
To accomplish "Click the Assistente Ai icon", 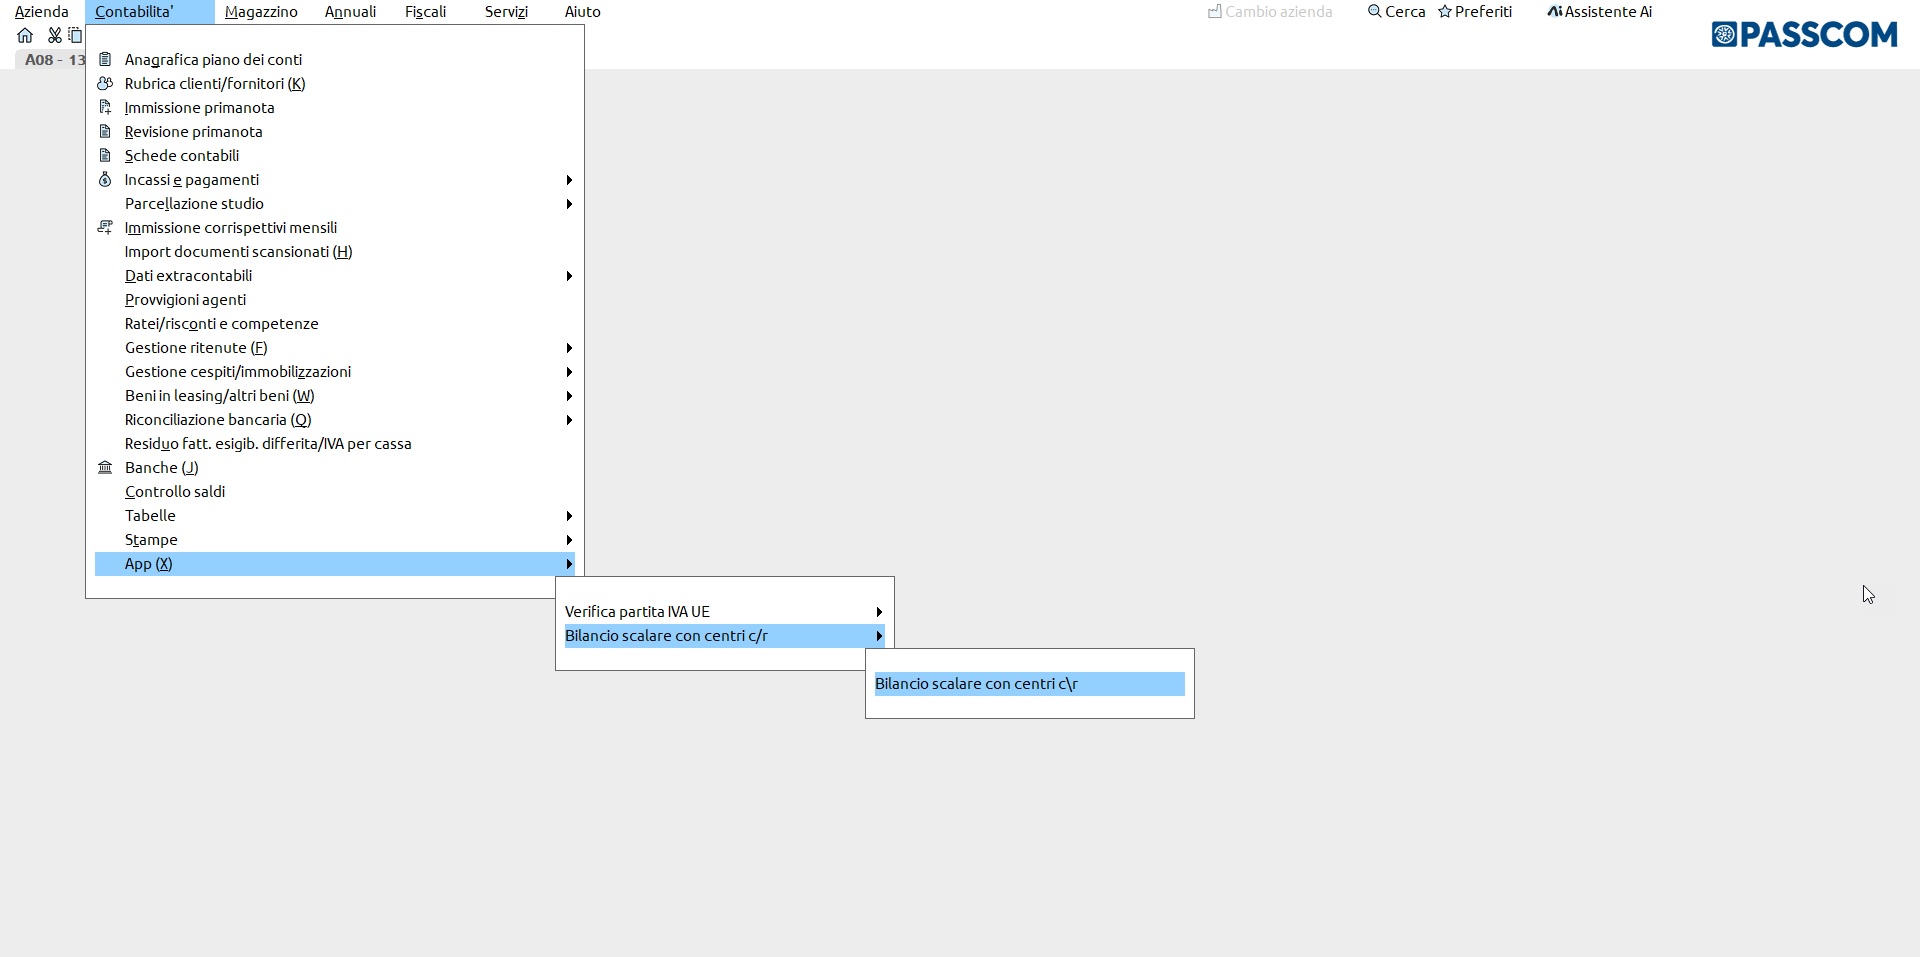I will click(x=1554, y=12).
